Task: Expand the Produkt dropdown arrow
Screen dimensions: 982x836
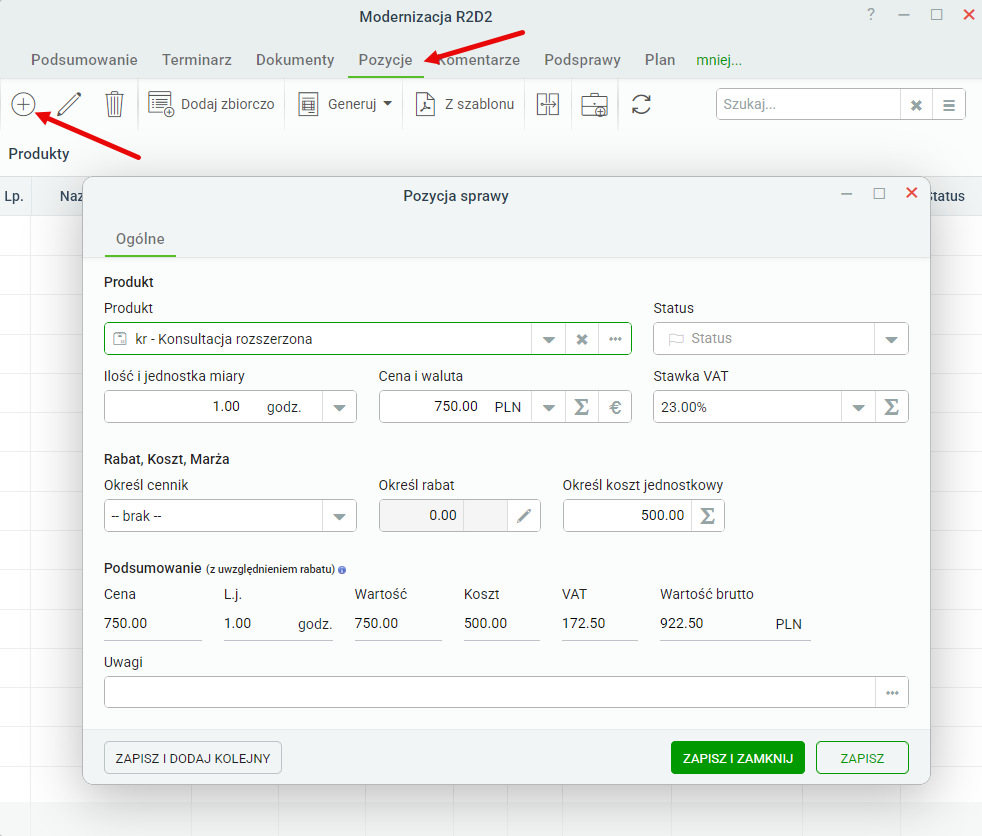Action: click(549, 339)
